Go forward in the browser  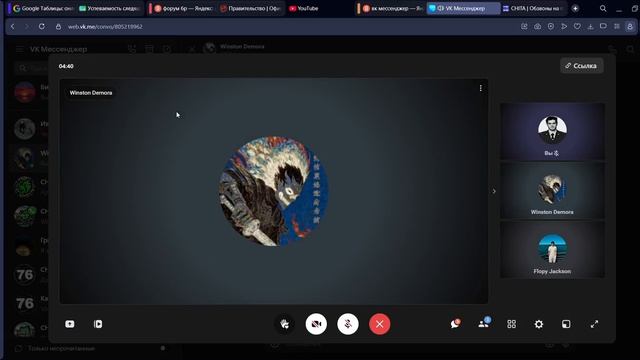(27, 27)
